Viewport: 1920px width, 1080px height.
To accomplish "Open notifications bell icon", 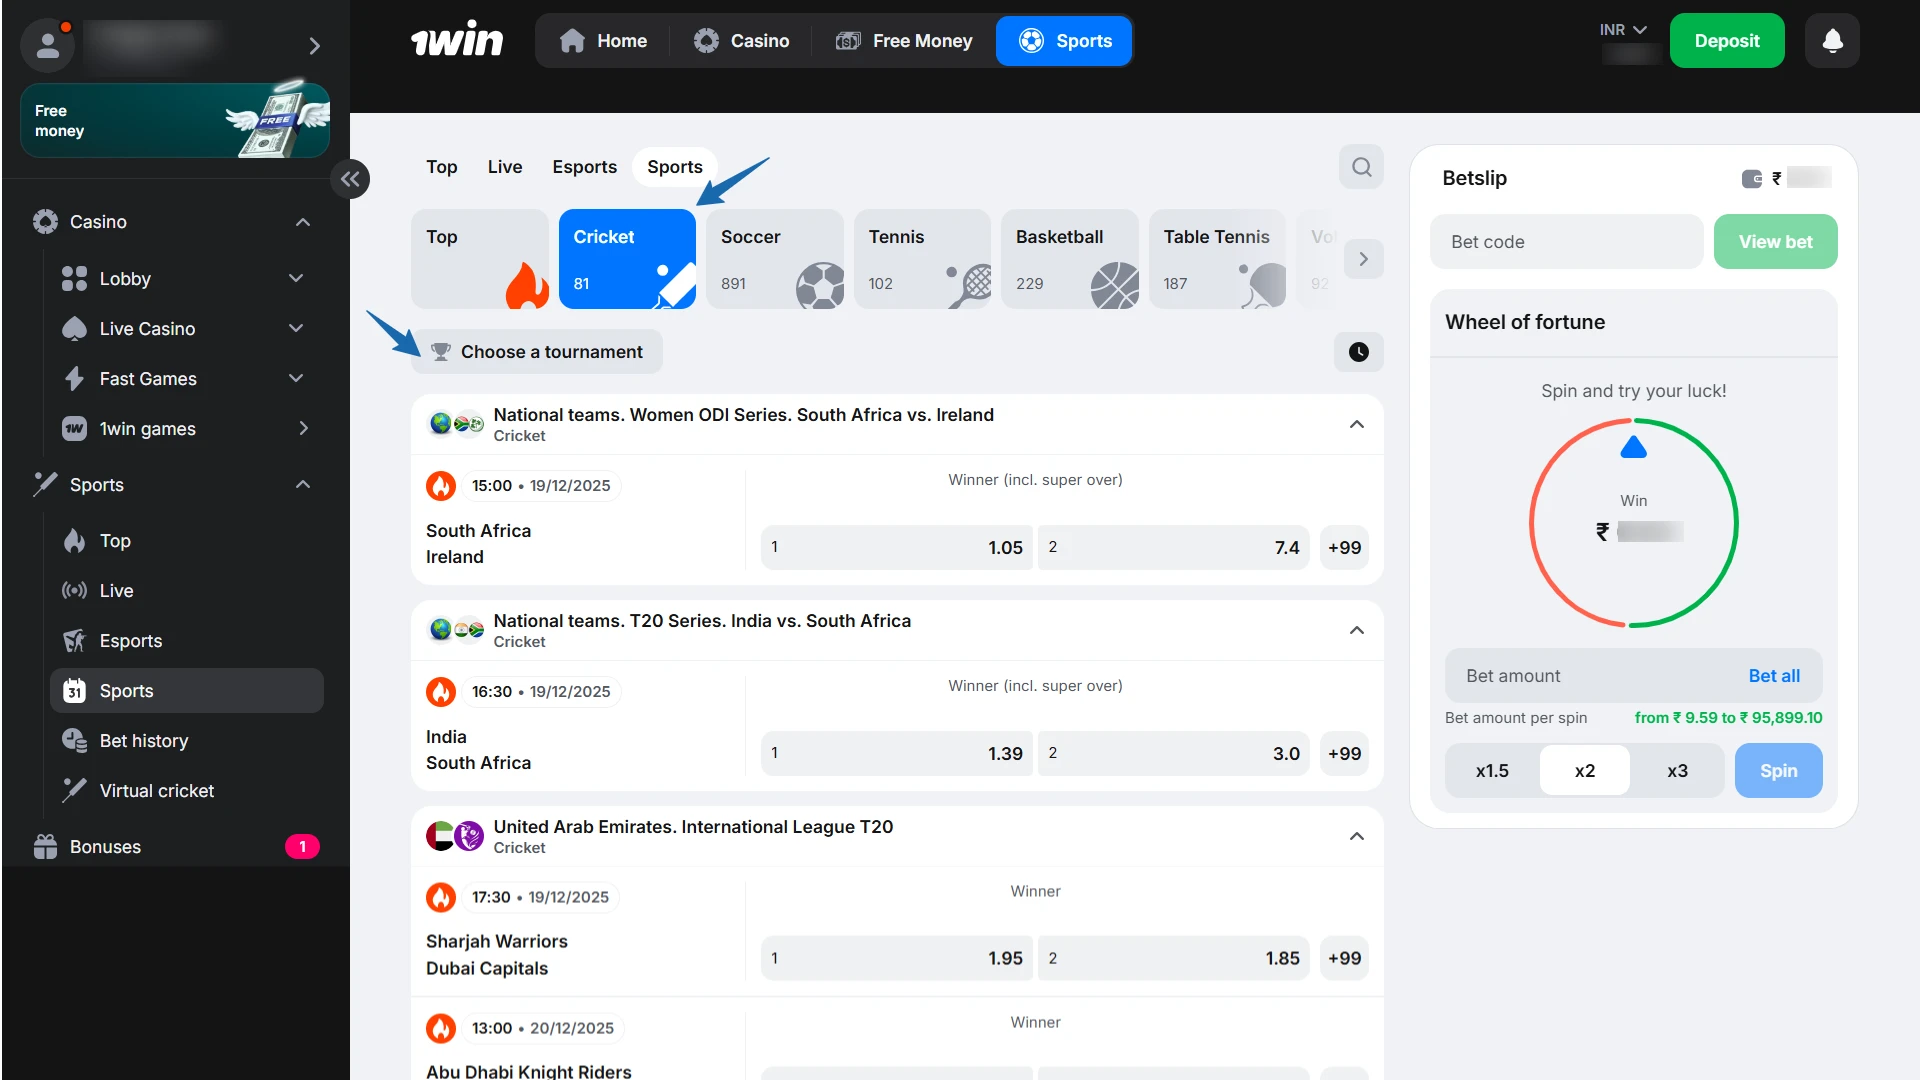I will point(1832,41).
